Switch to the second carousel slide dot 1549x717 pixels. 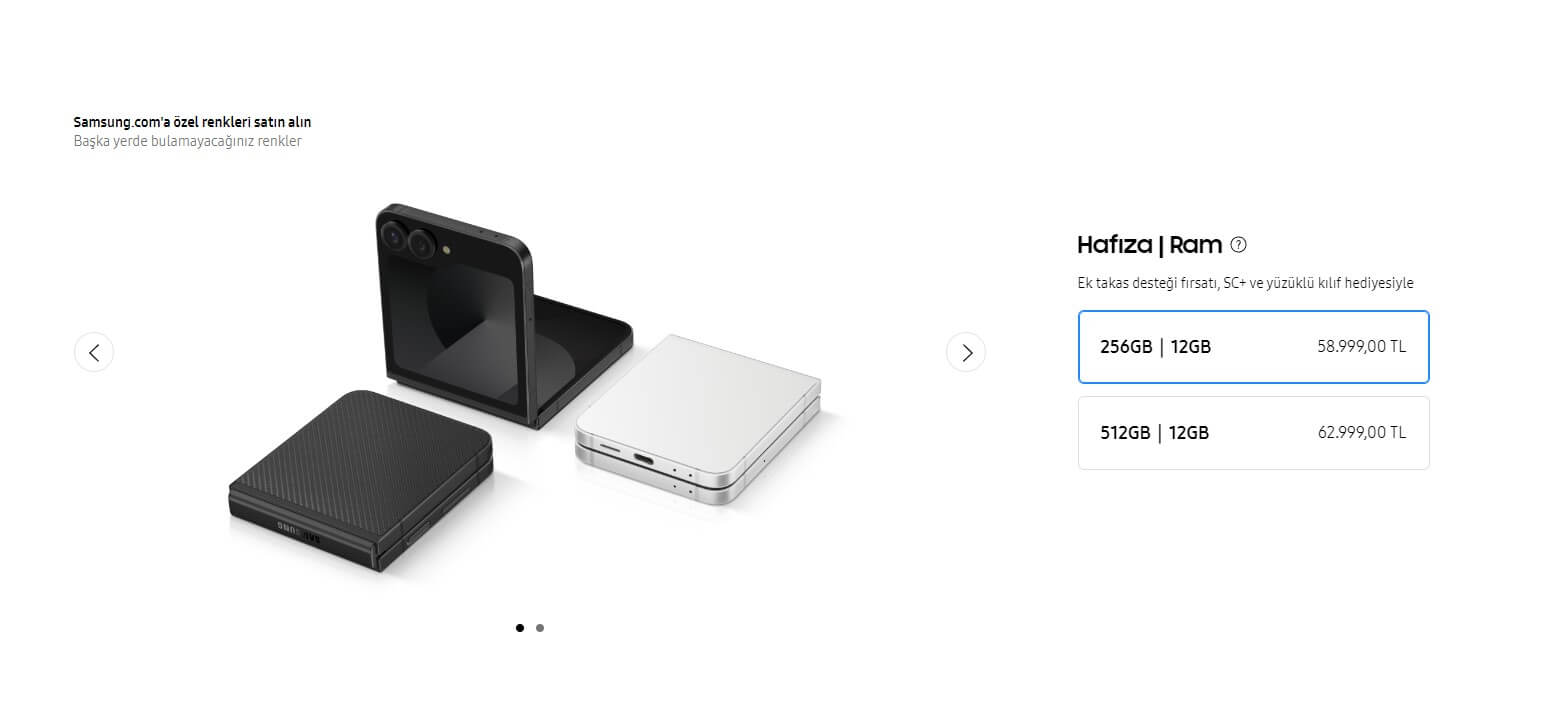pos(540,628)
